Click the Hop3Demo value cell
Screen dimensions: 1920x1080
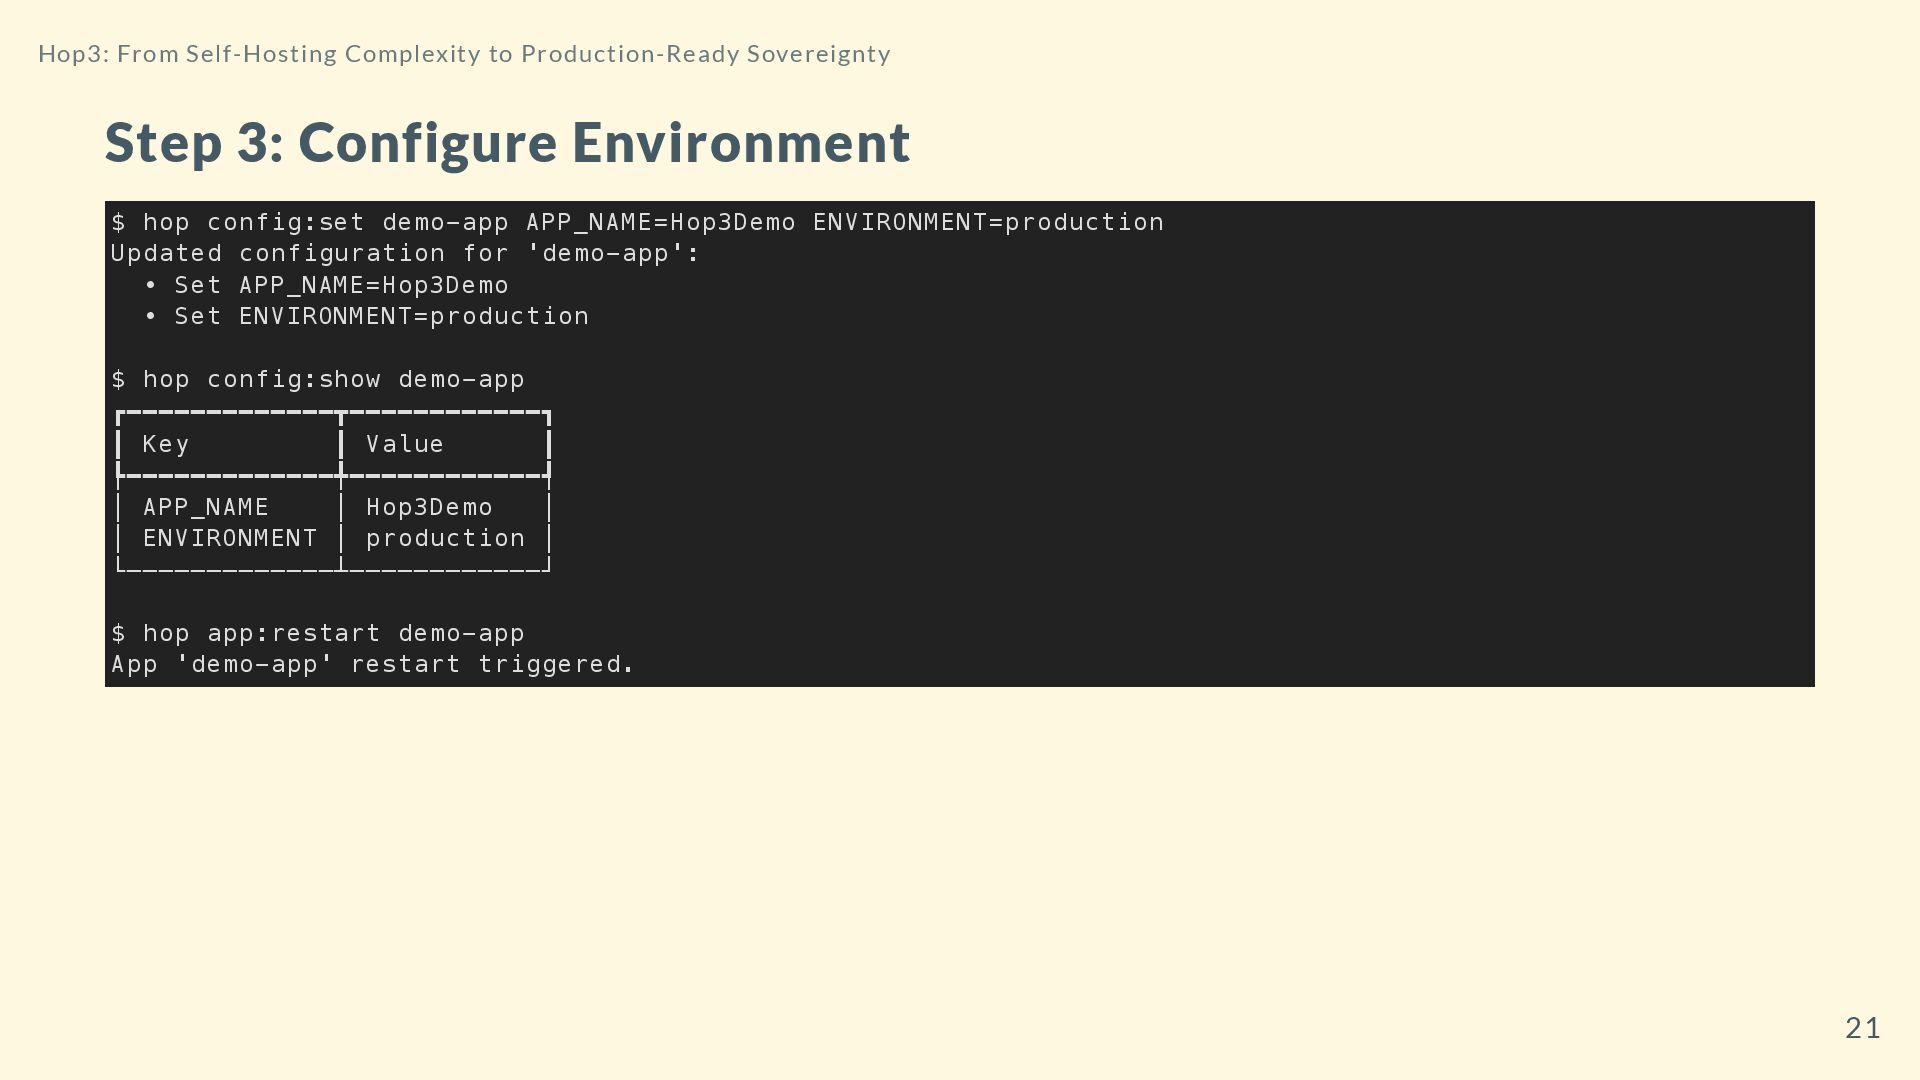[x=429, y=508]
